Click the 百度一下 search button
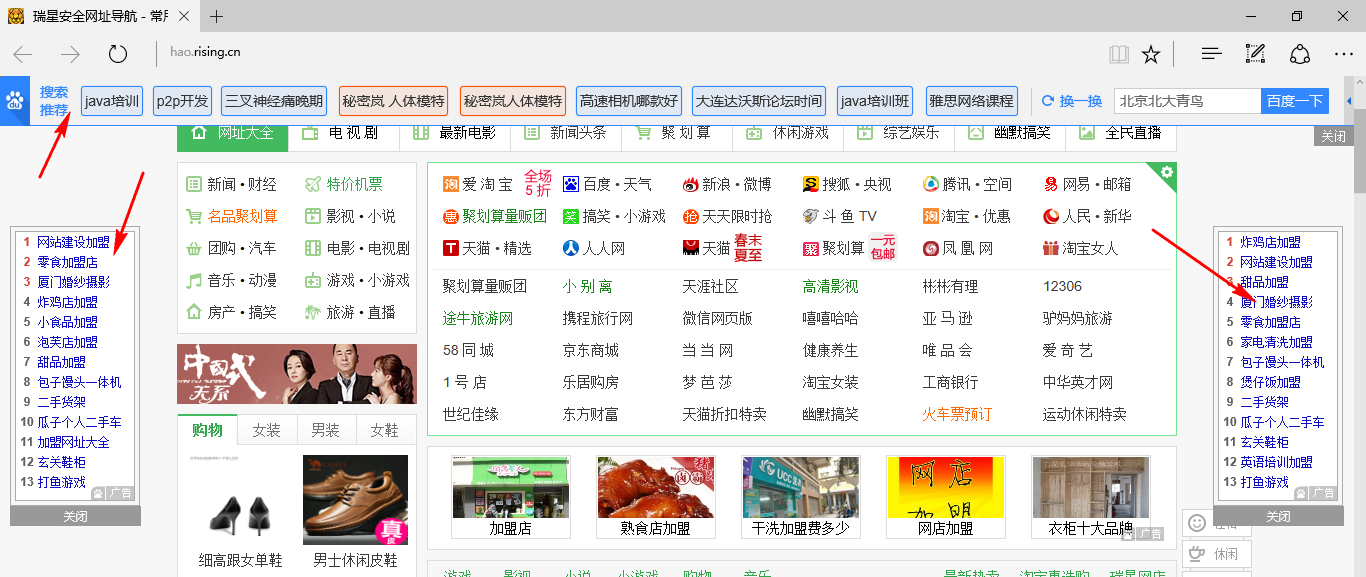Viewport: 1366px width, 577px height. tap(1295, 101)
